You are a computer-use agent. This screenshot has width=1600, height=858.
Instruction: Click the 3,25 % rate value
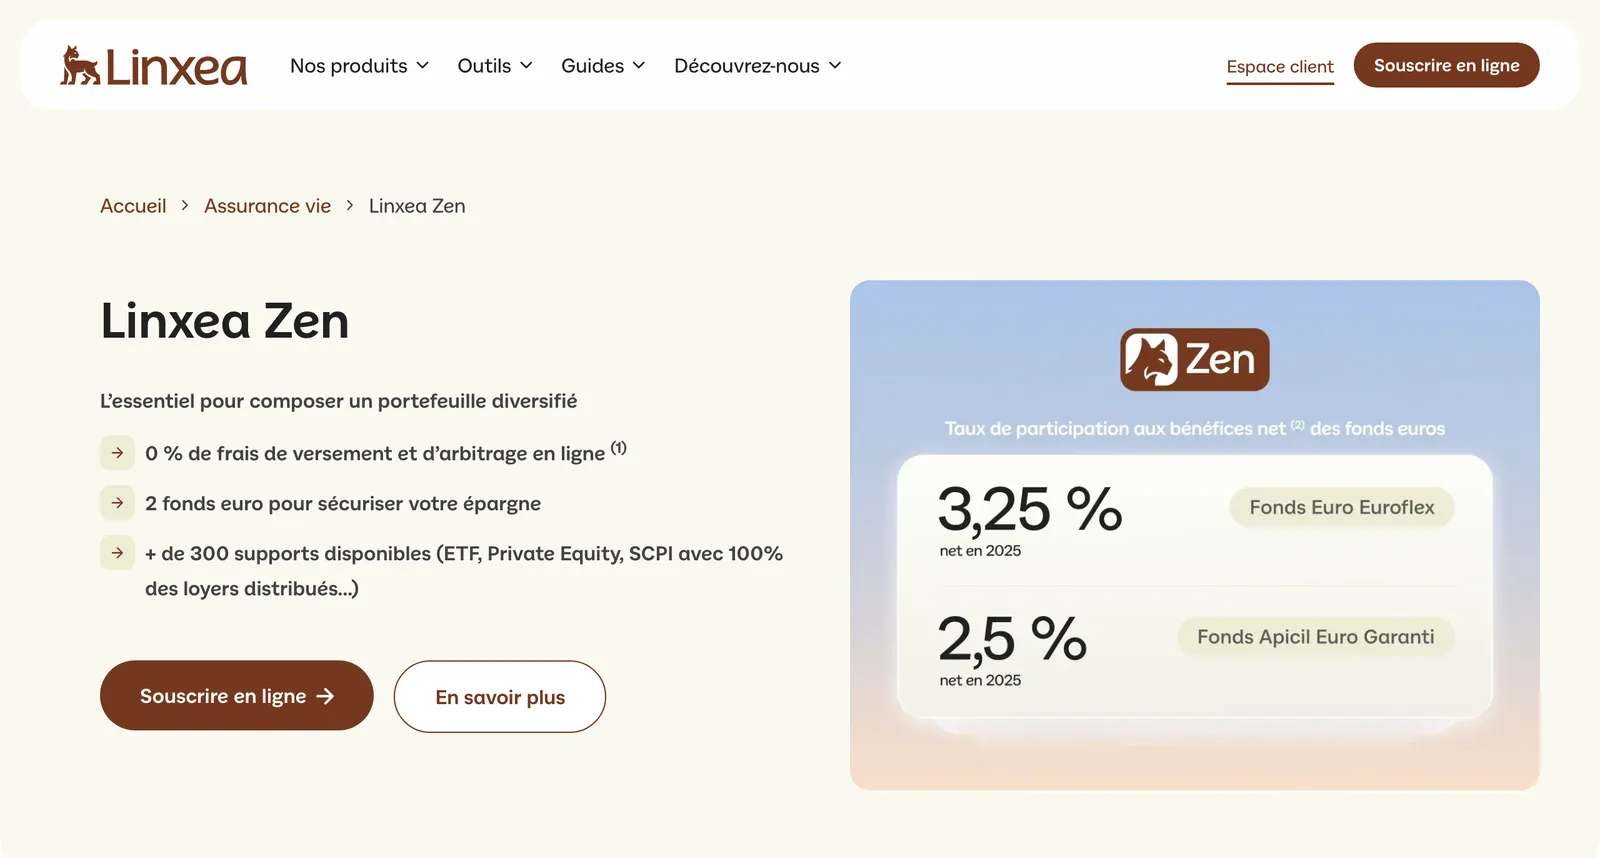click(x=1030, y=509)
